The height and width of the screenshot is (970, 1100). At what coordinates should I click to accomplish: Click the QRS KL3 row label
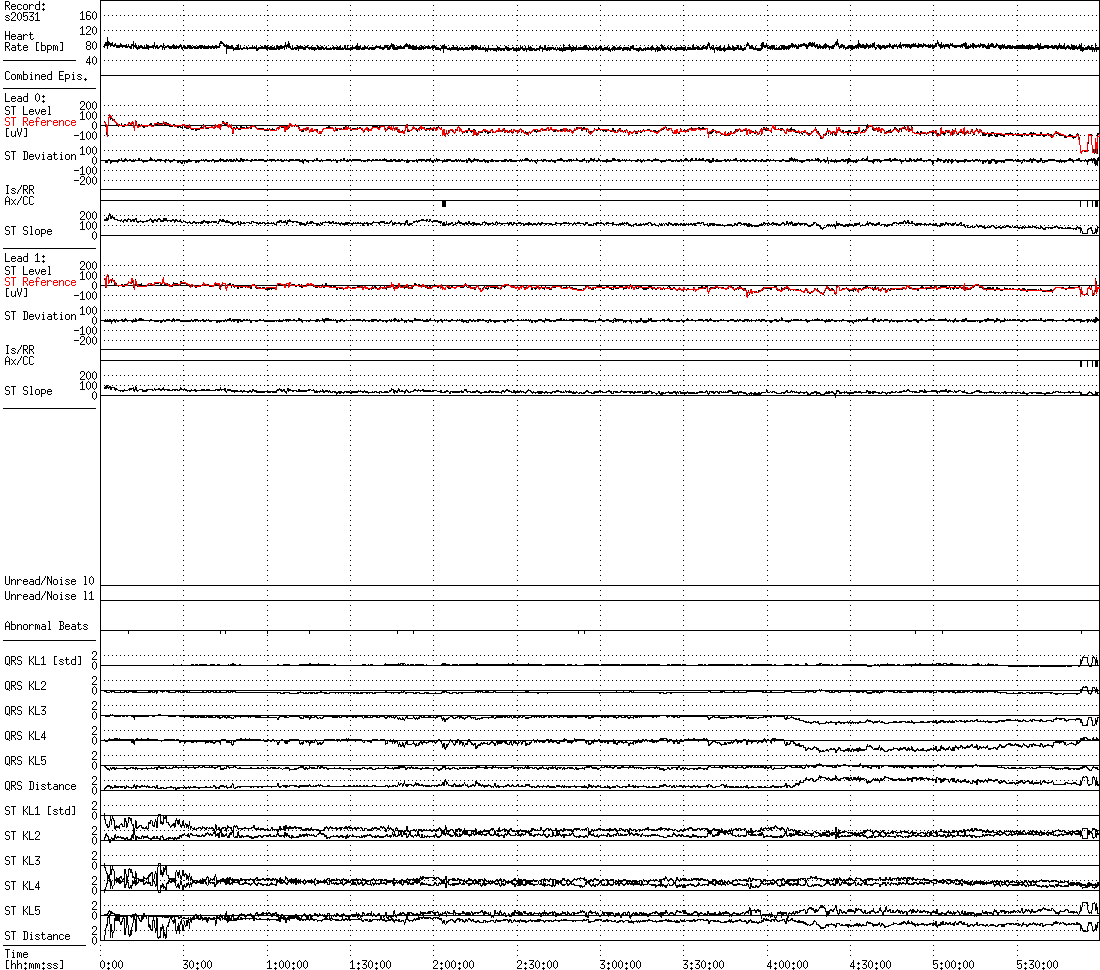pyautogui.click(x=25, y=711)
